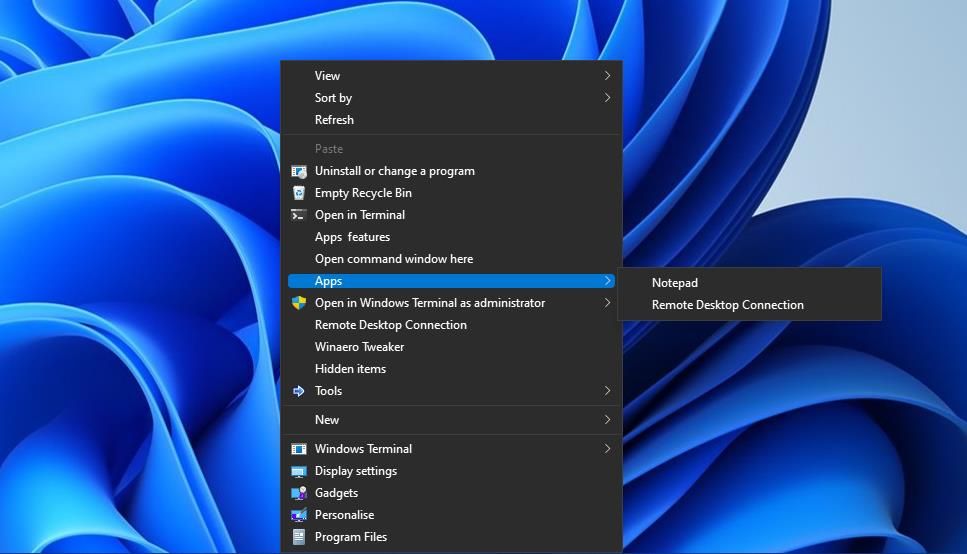Click the Program Files icon
The image size is (967, 554).
298,537
